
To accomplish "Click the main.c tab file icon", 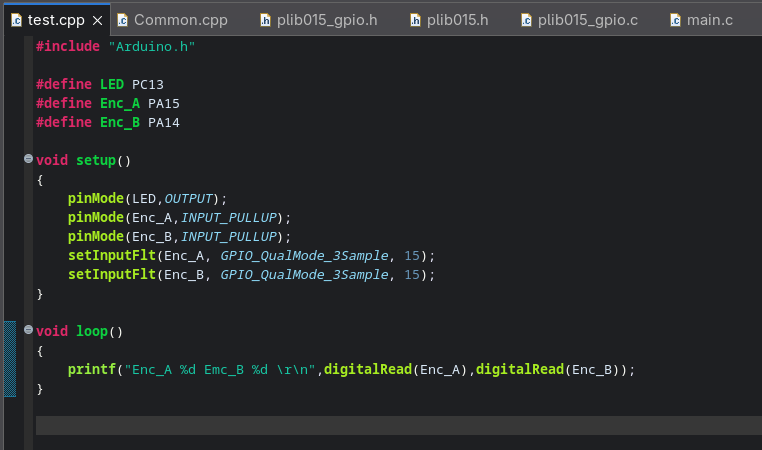I will pos(675,20).
